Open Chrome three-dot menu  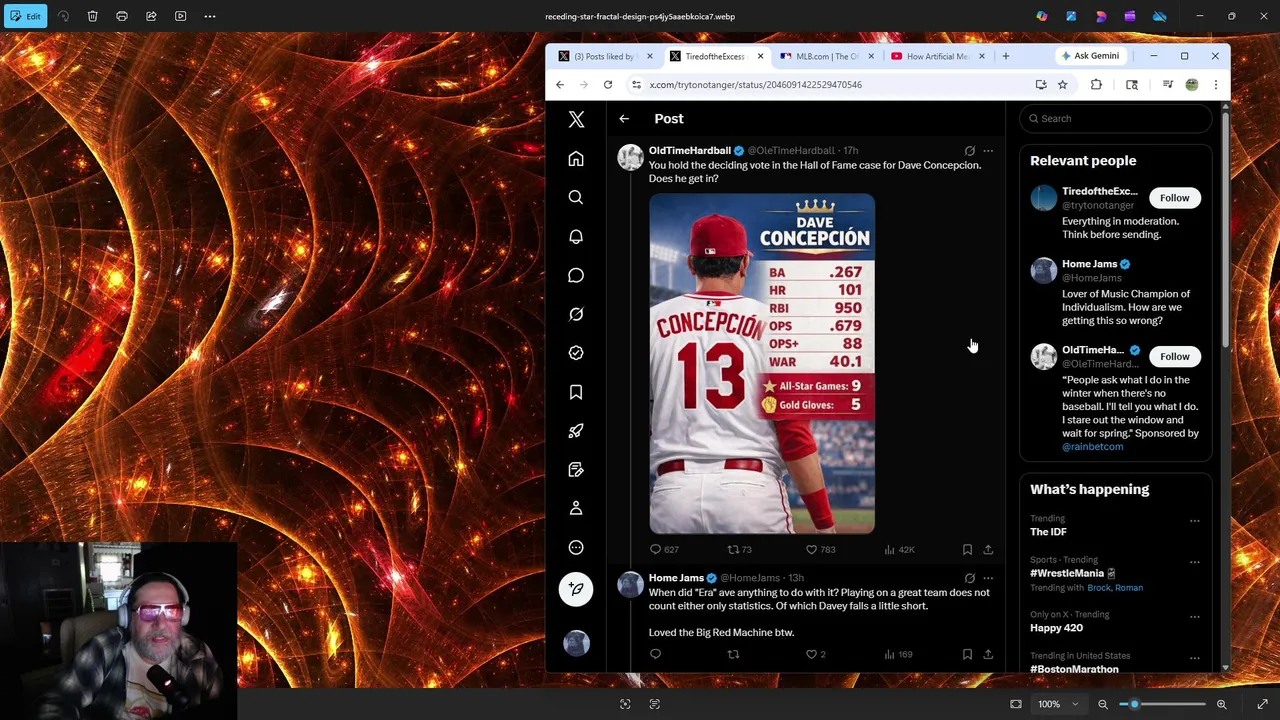click(1216, 85)
